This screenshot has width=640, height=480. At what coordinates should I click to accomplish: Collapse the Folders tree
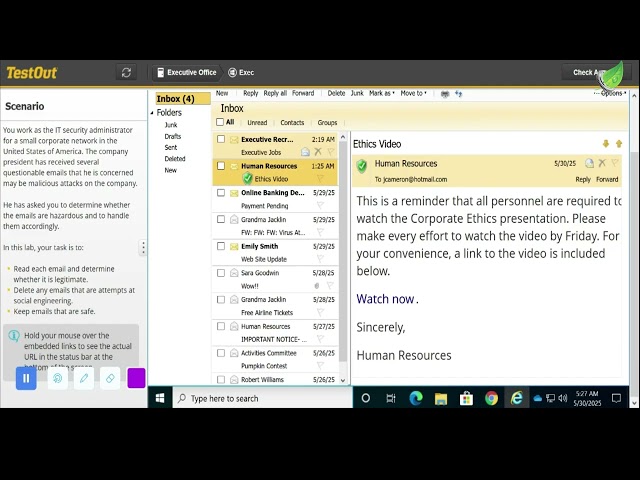pos(152,113)
